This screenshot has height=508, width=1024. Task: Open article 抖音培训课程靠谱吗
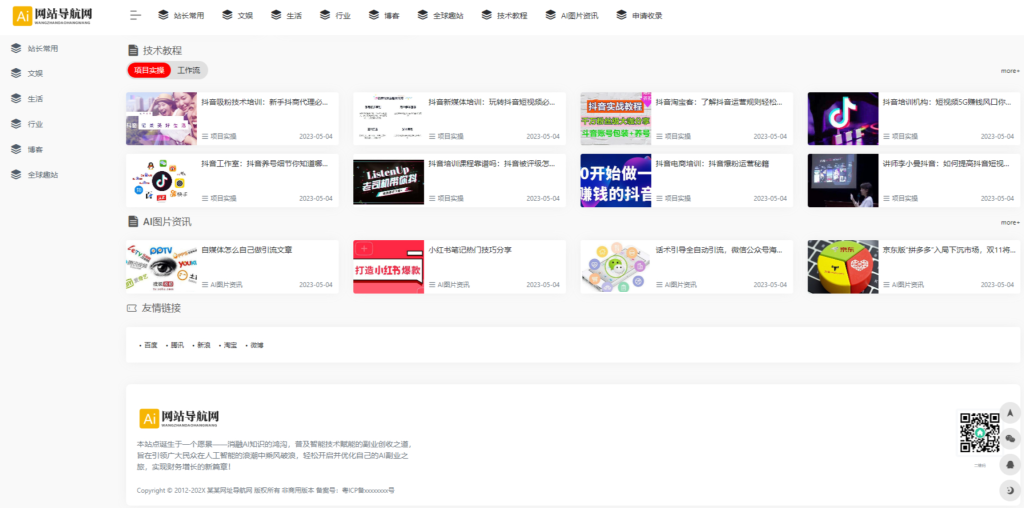click(492, 164)
